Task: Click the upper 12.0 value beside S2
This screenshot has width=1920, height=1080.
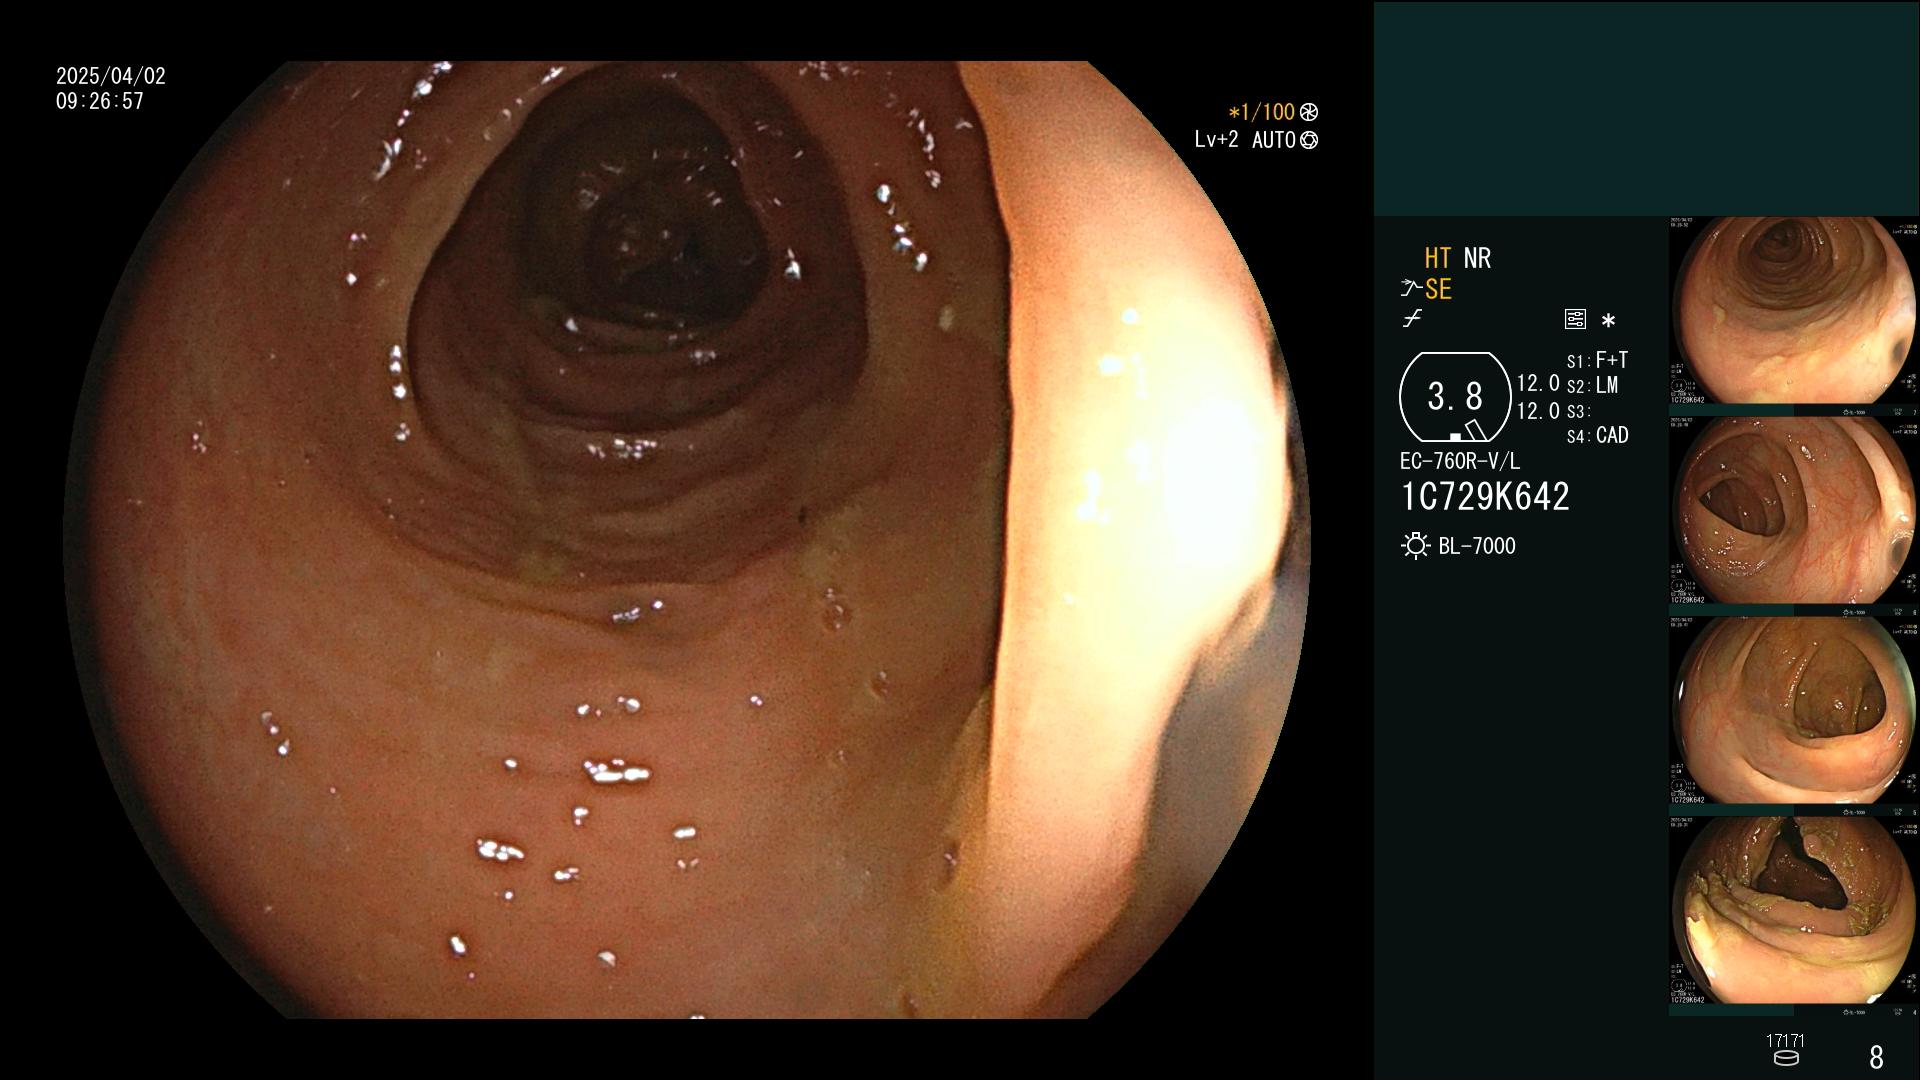Action: pos(1538,383)
